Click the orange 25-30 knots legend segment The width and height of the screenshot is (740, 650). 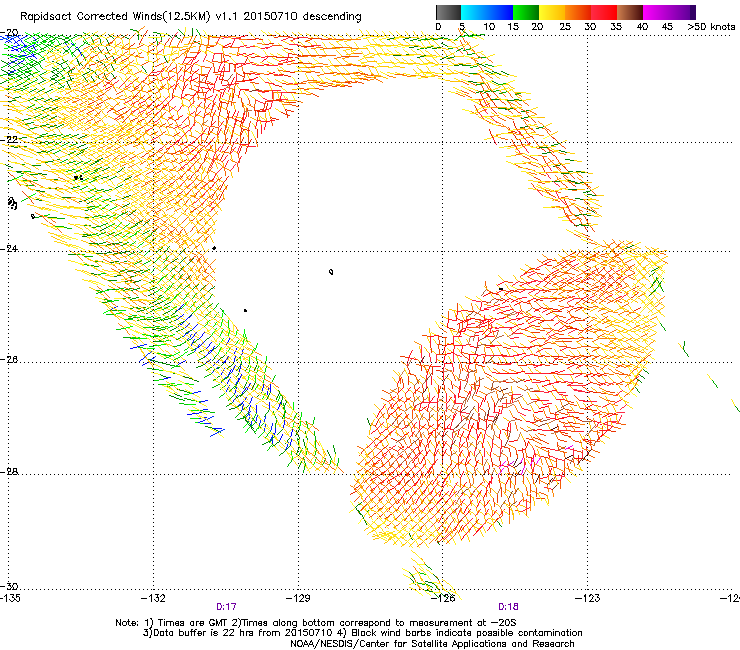[578, 12]
